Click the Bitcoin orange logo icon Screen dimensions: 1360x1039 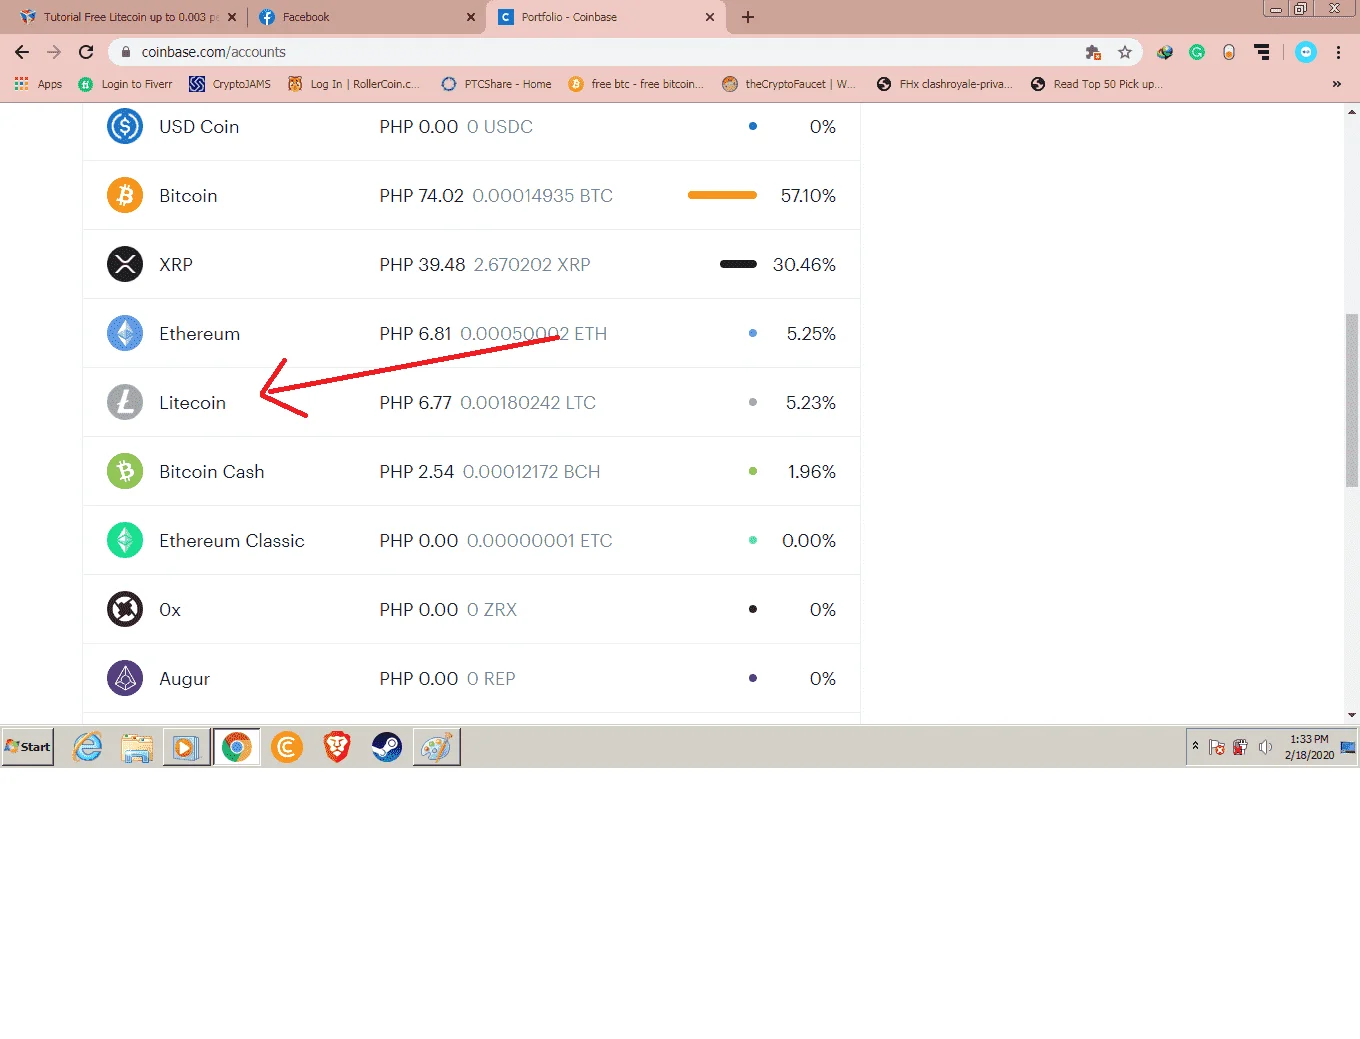(x=125, y=196)
